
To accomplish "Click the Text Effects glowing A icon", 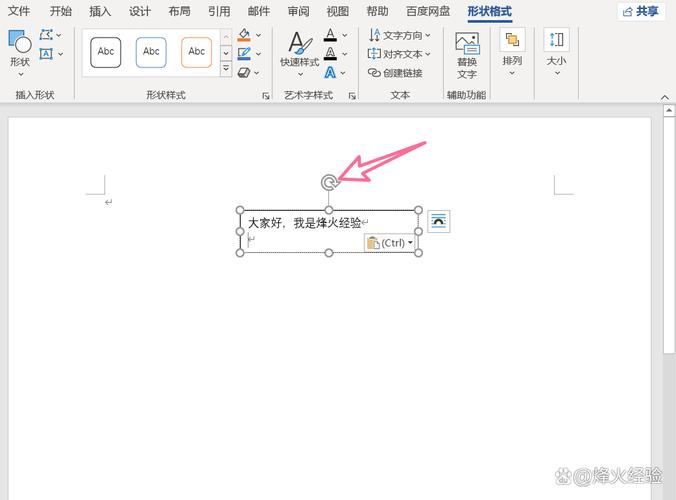I will 330,72.
